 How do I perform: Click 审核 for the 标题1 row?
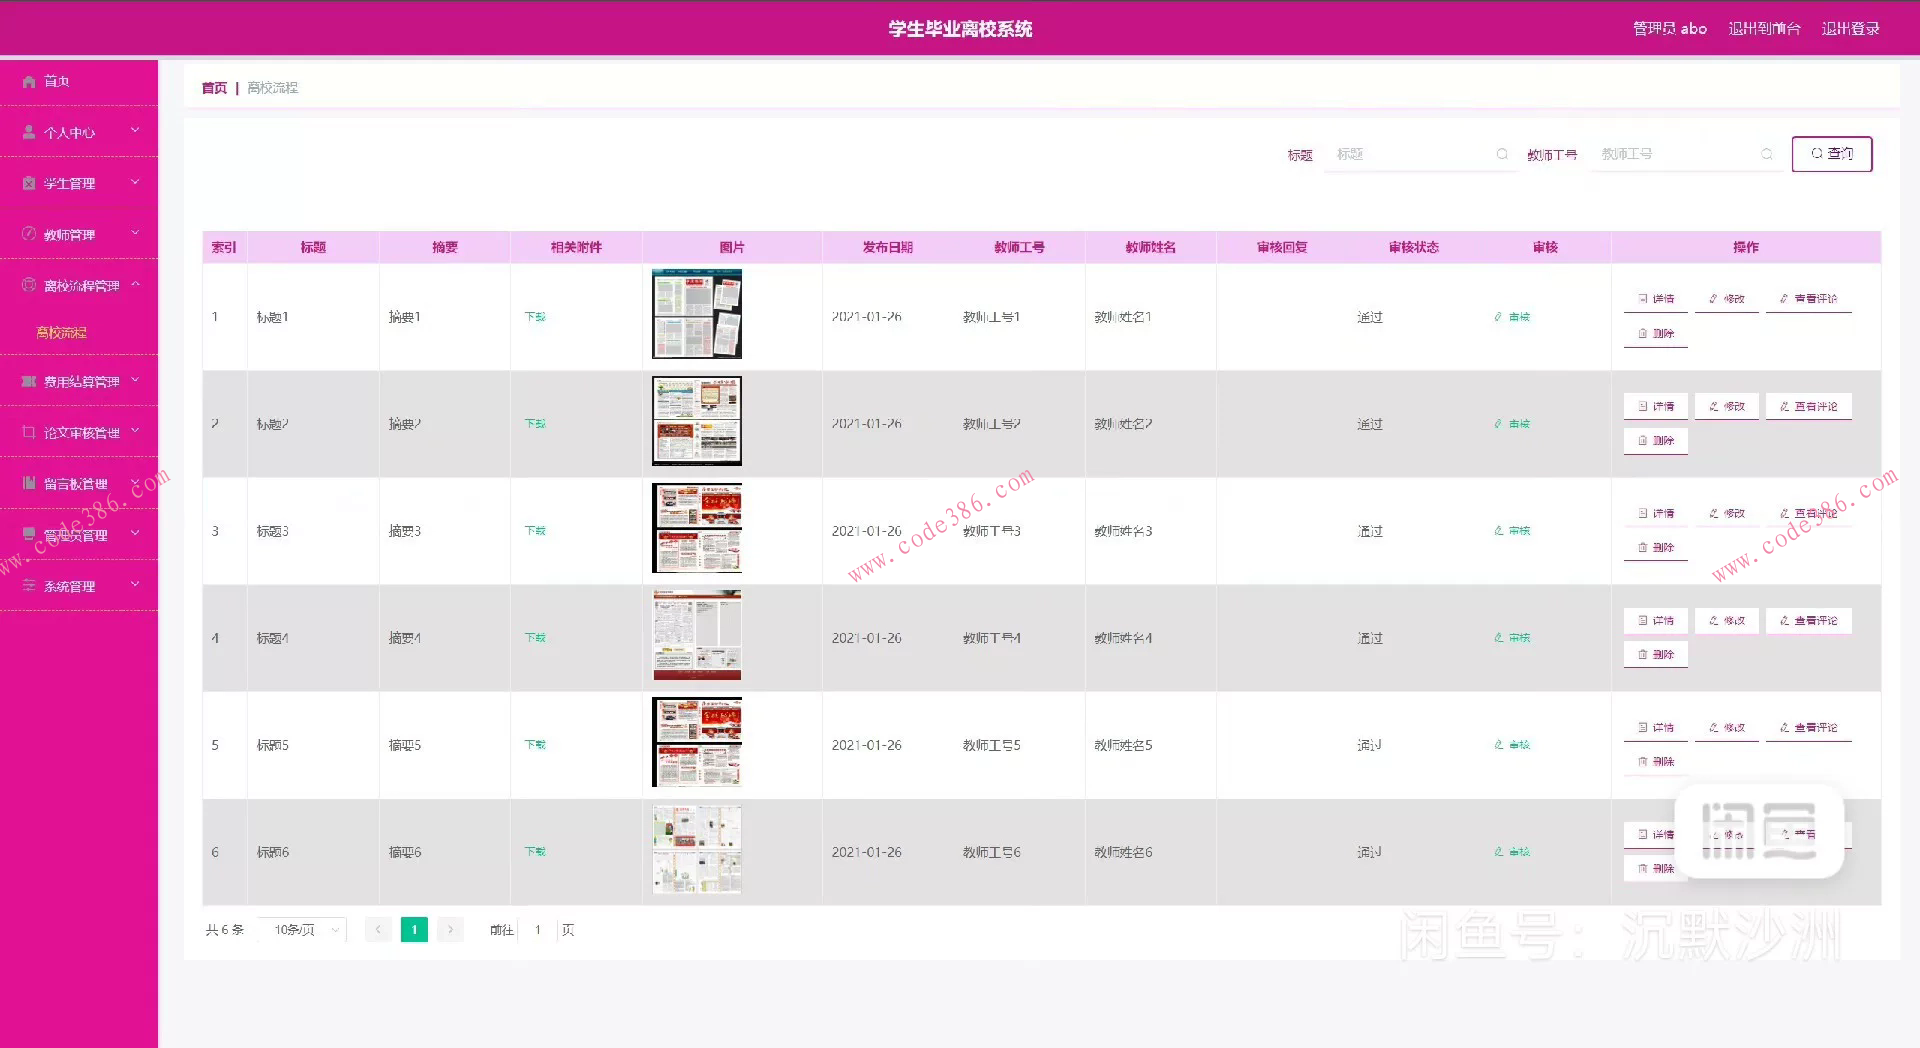click(x=1512, y=317)
